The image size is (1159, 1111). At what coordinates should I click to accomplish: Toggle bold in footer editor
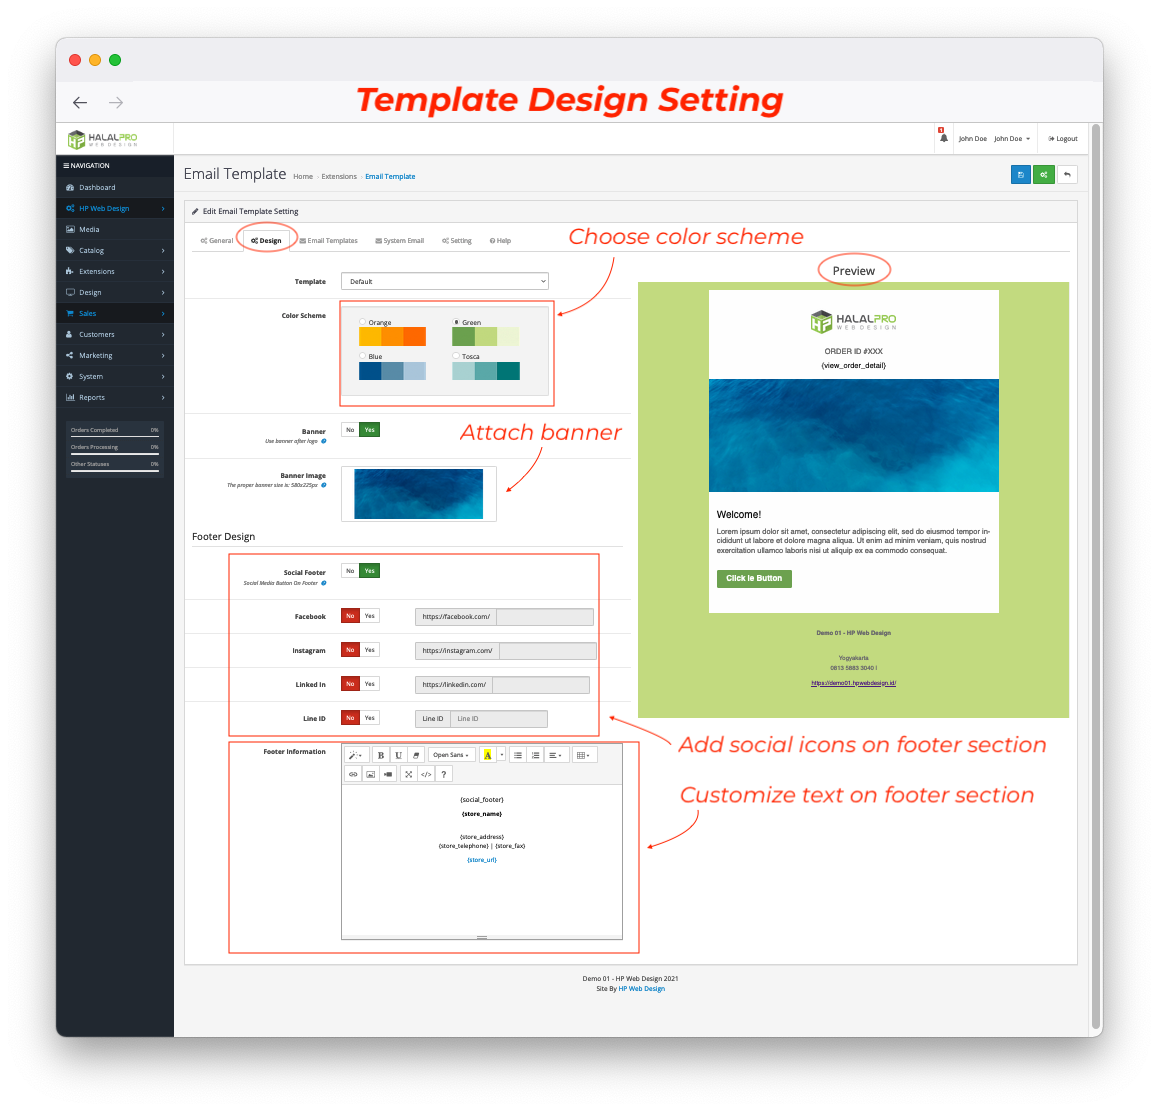[x=381, y=755]
